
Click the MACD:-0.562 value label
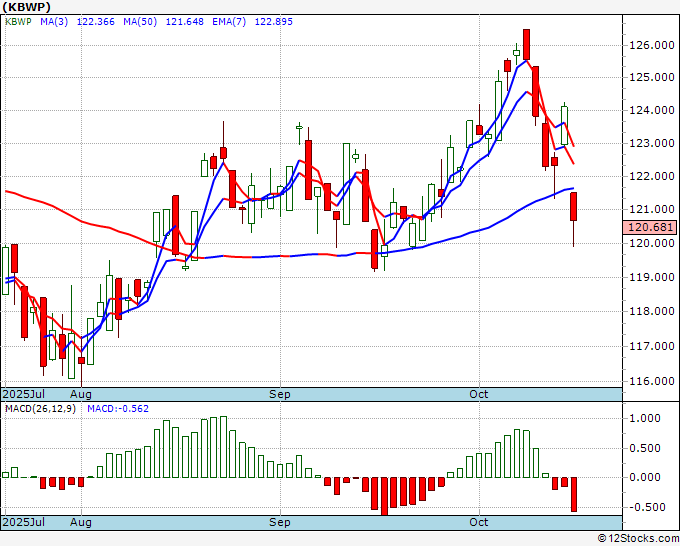118,409
